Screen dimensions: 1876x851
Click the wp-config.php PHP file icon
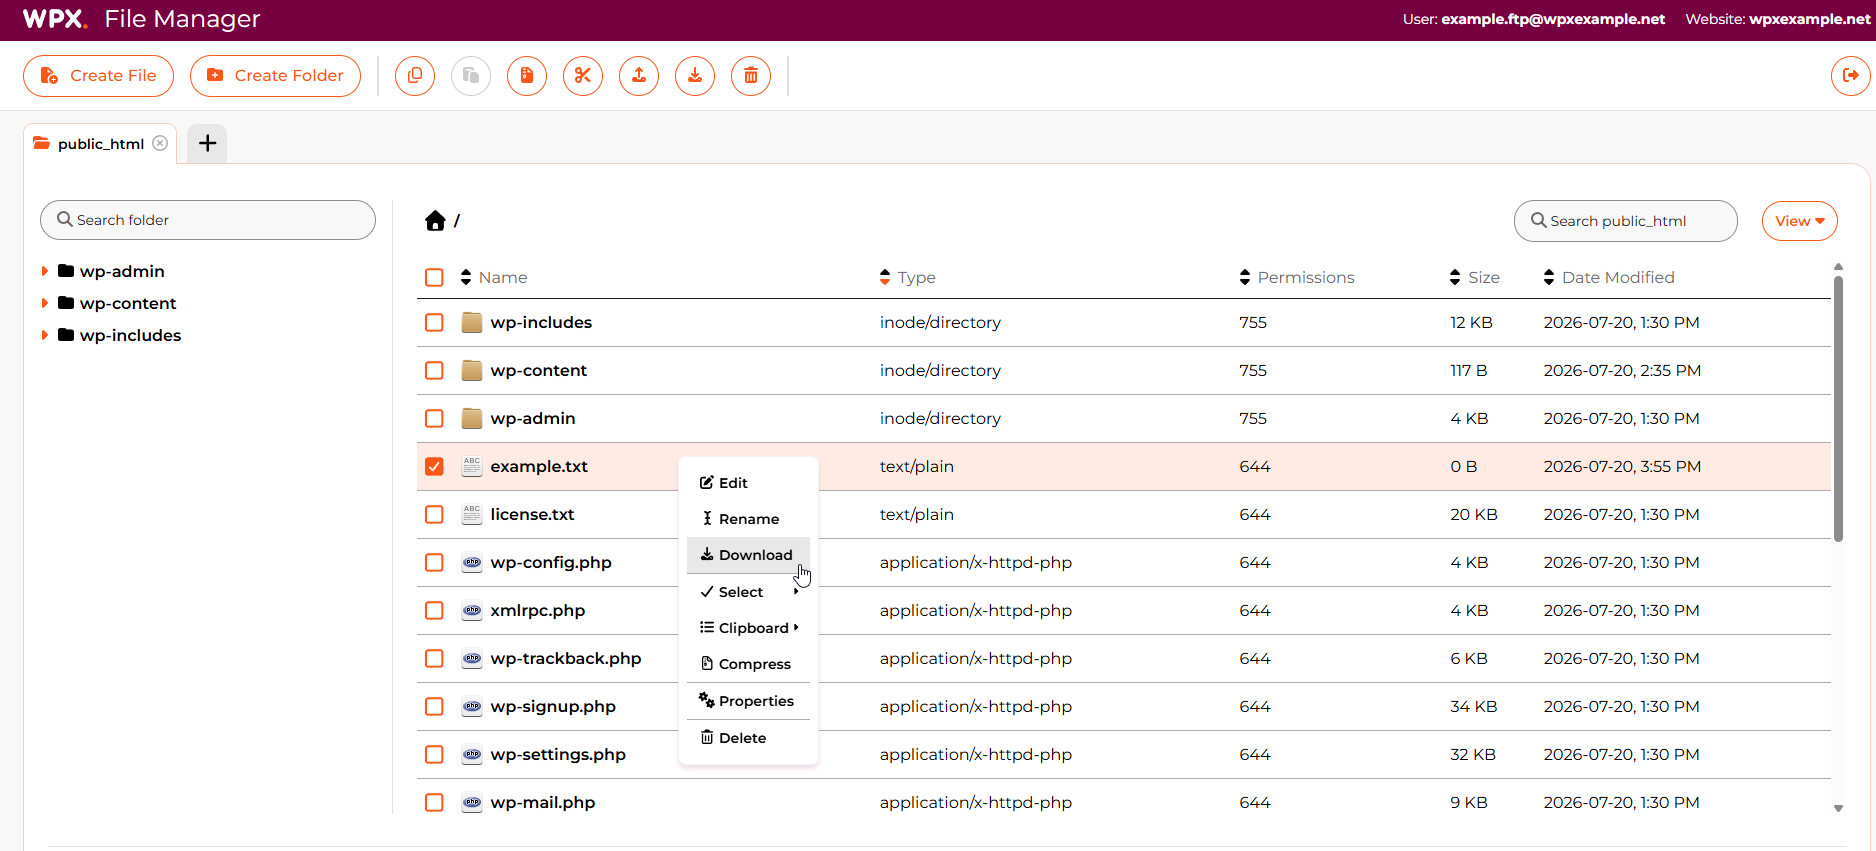(472, 562)
